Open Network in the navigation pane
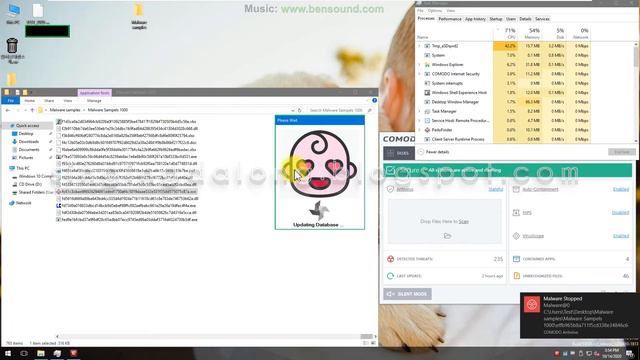The height and width of the screenshot is (360, 640). point(23,203)
